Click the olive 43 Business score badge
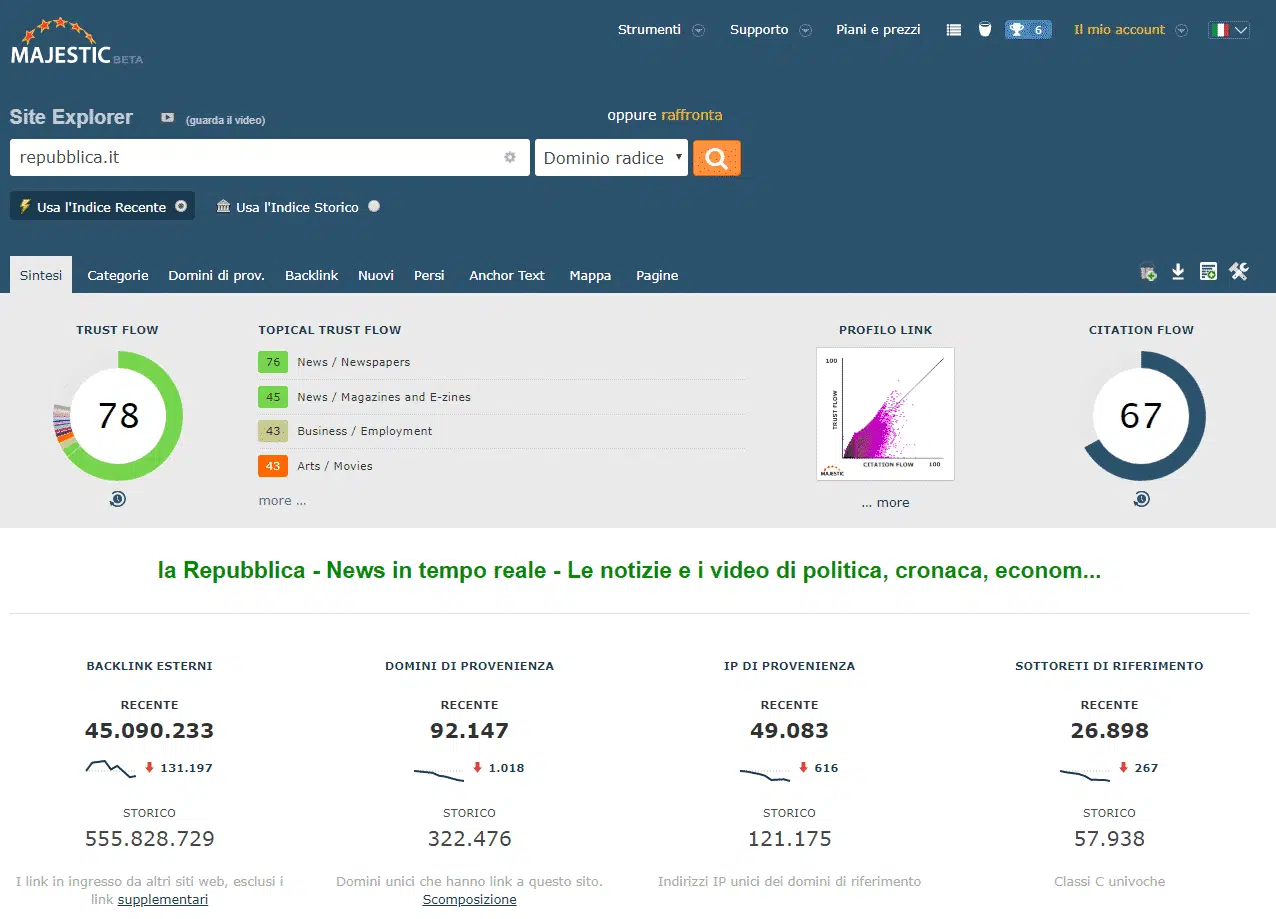The width and height of the screenshot is (1276, 919). tap(273, 431)
